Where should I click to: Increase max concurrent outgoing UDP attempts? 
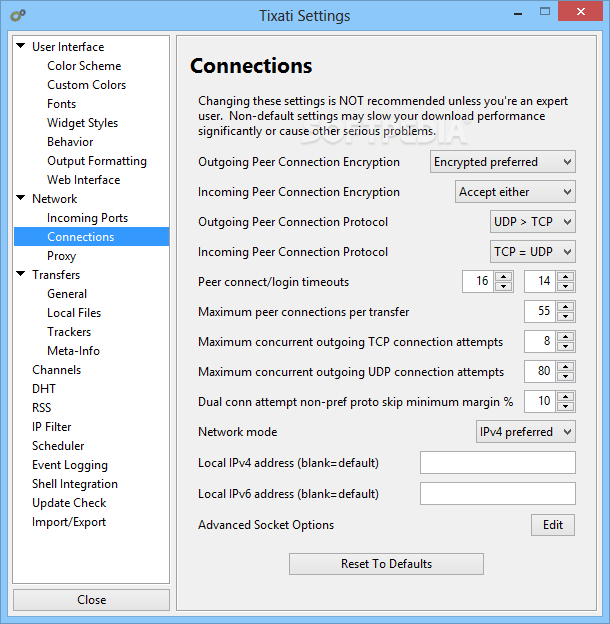[565, 367]
